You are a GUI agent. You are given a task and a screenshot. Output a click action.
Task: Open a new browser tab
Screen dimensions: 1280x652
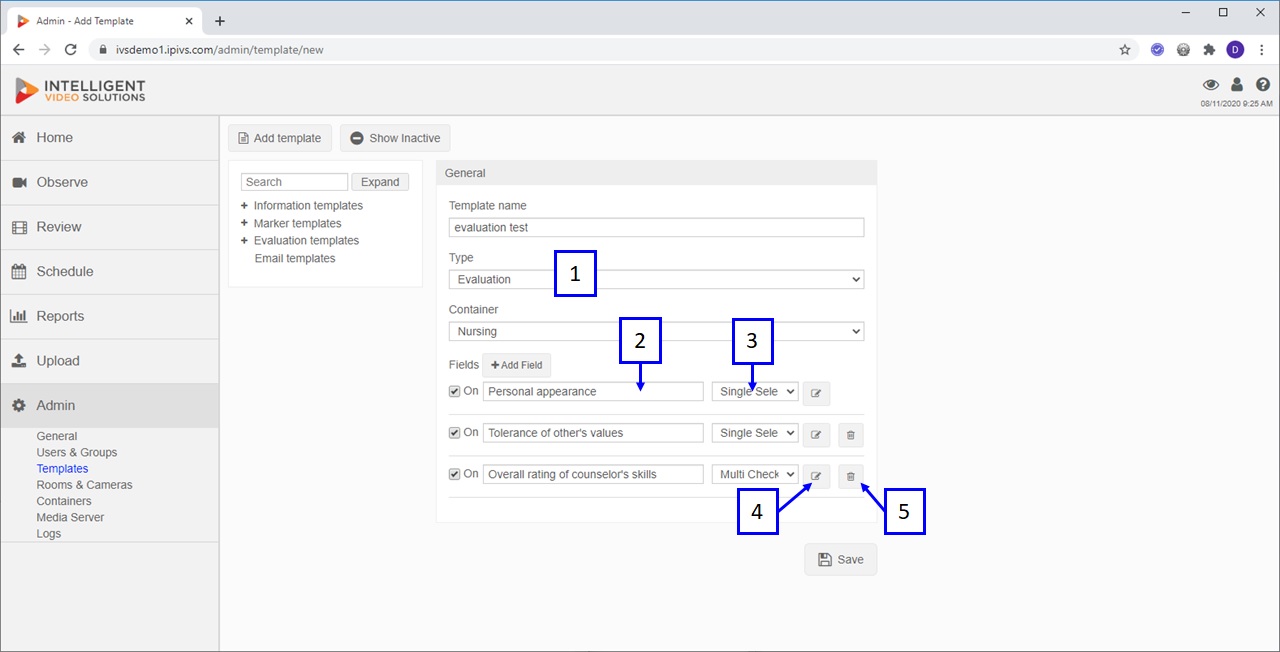220,20
